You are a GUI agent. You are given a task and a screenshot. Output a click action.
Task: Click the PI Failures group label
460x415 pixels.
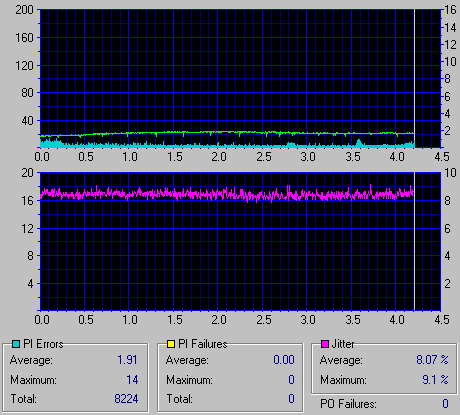pos(203,344)
